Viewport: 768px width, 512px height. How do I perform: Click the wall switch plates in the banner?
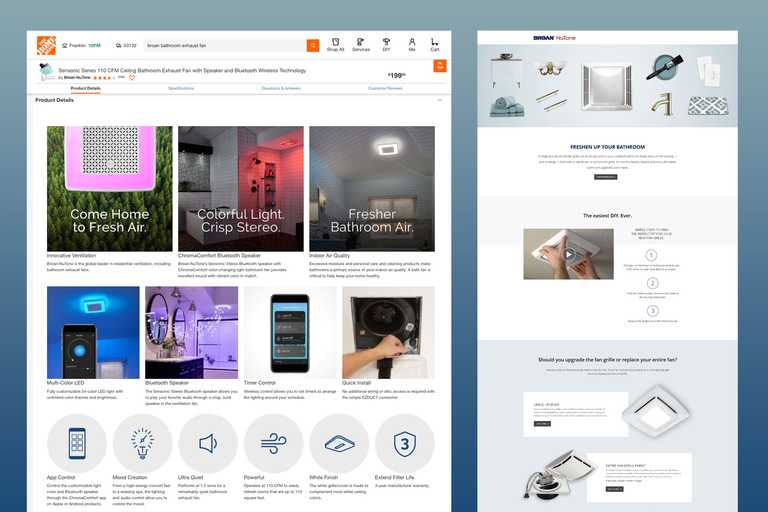click(708, 72)
